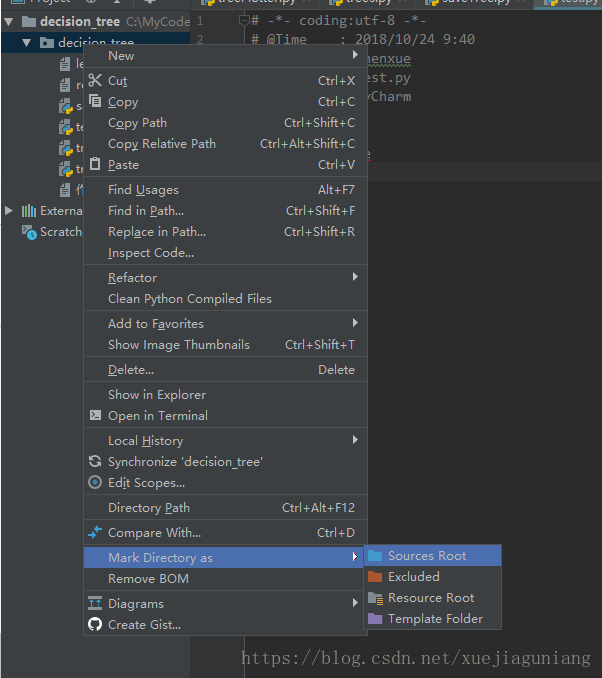Click the blue Sources Root folder icon
The height and width of the screenshot is (678, 602).
coord(375,555)
